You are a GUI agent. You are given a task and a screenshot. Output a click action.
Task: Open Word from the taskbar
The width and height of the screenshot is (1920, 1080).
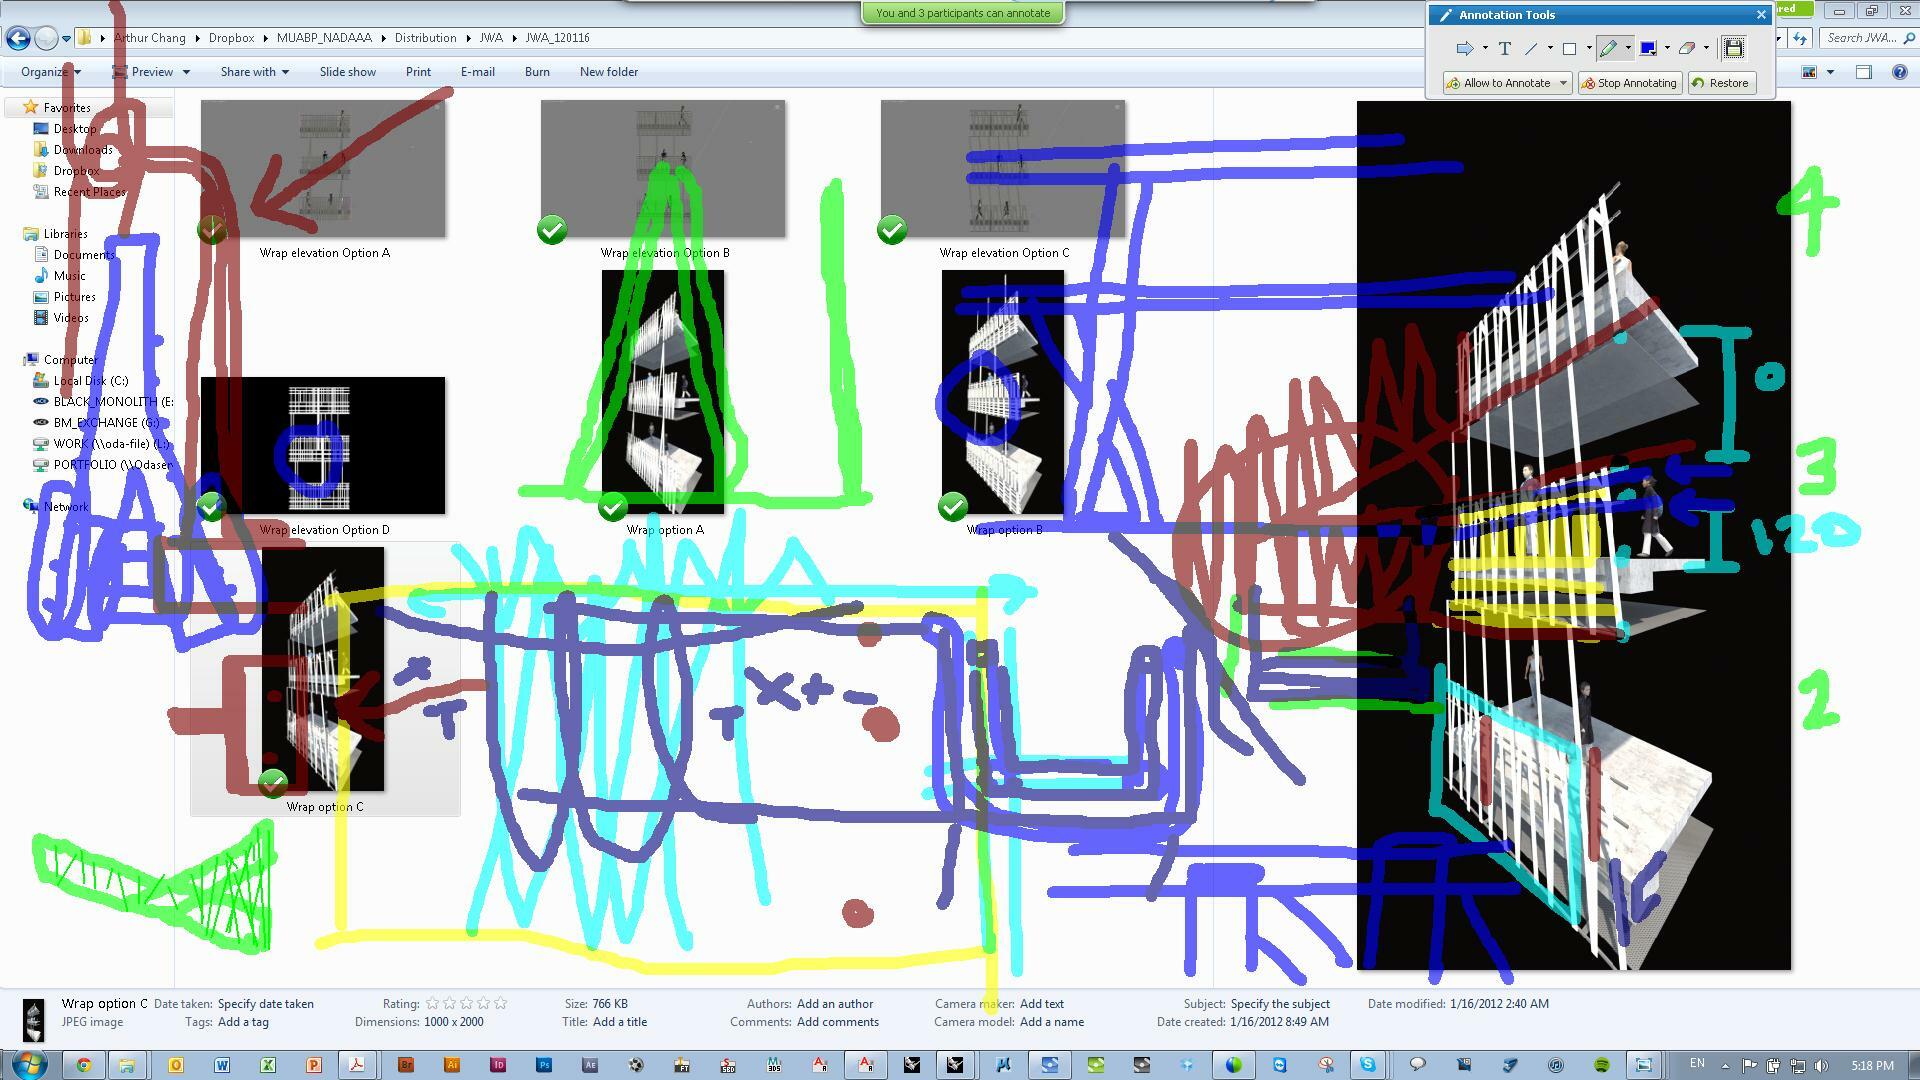tap(222, 1065)
